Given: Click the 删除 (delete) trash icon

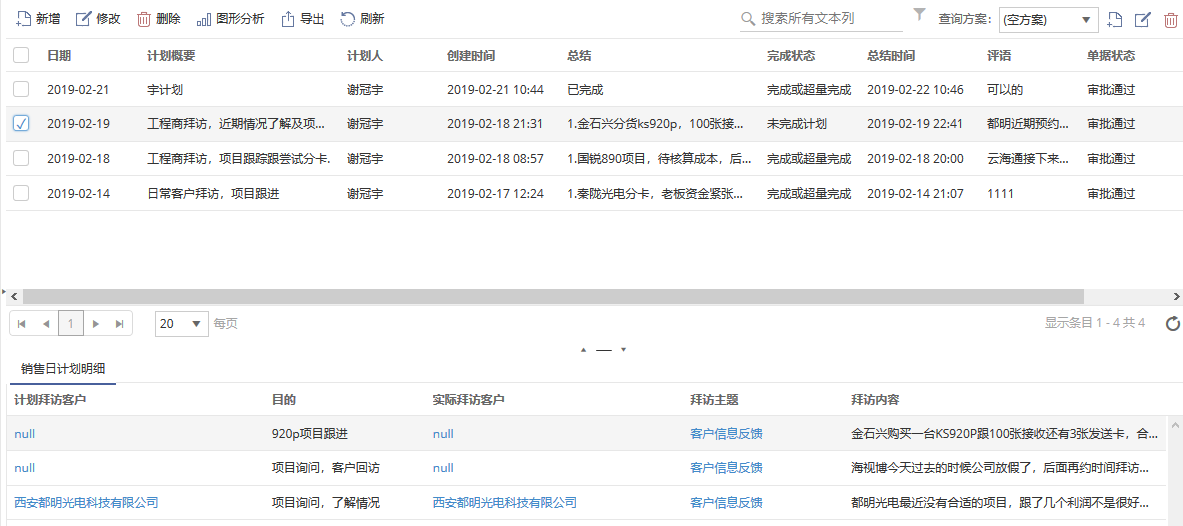Looking at the screenshot, I should point(144,19).
